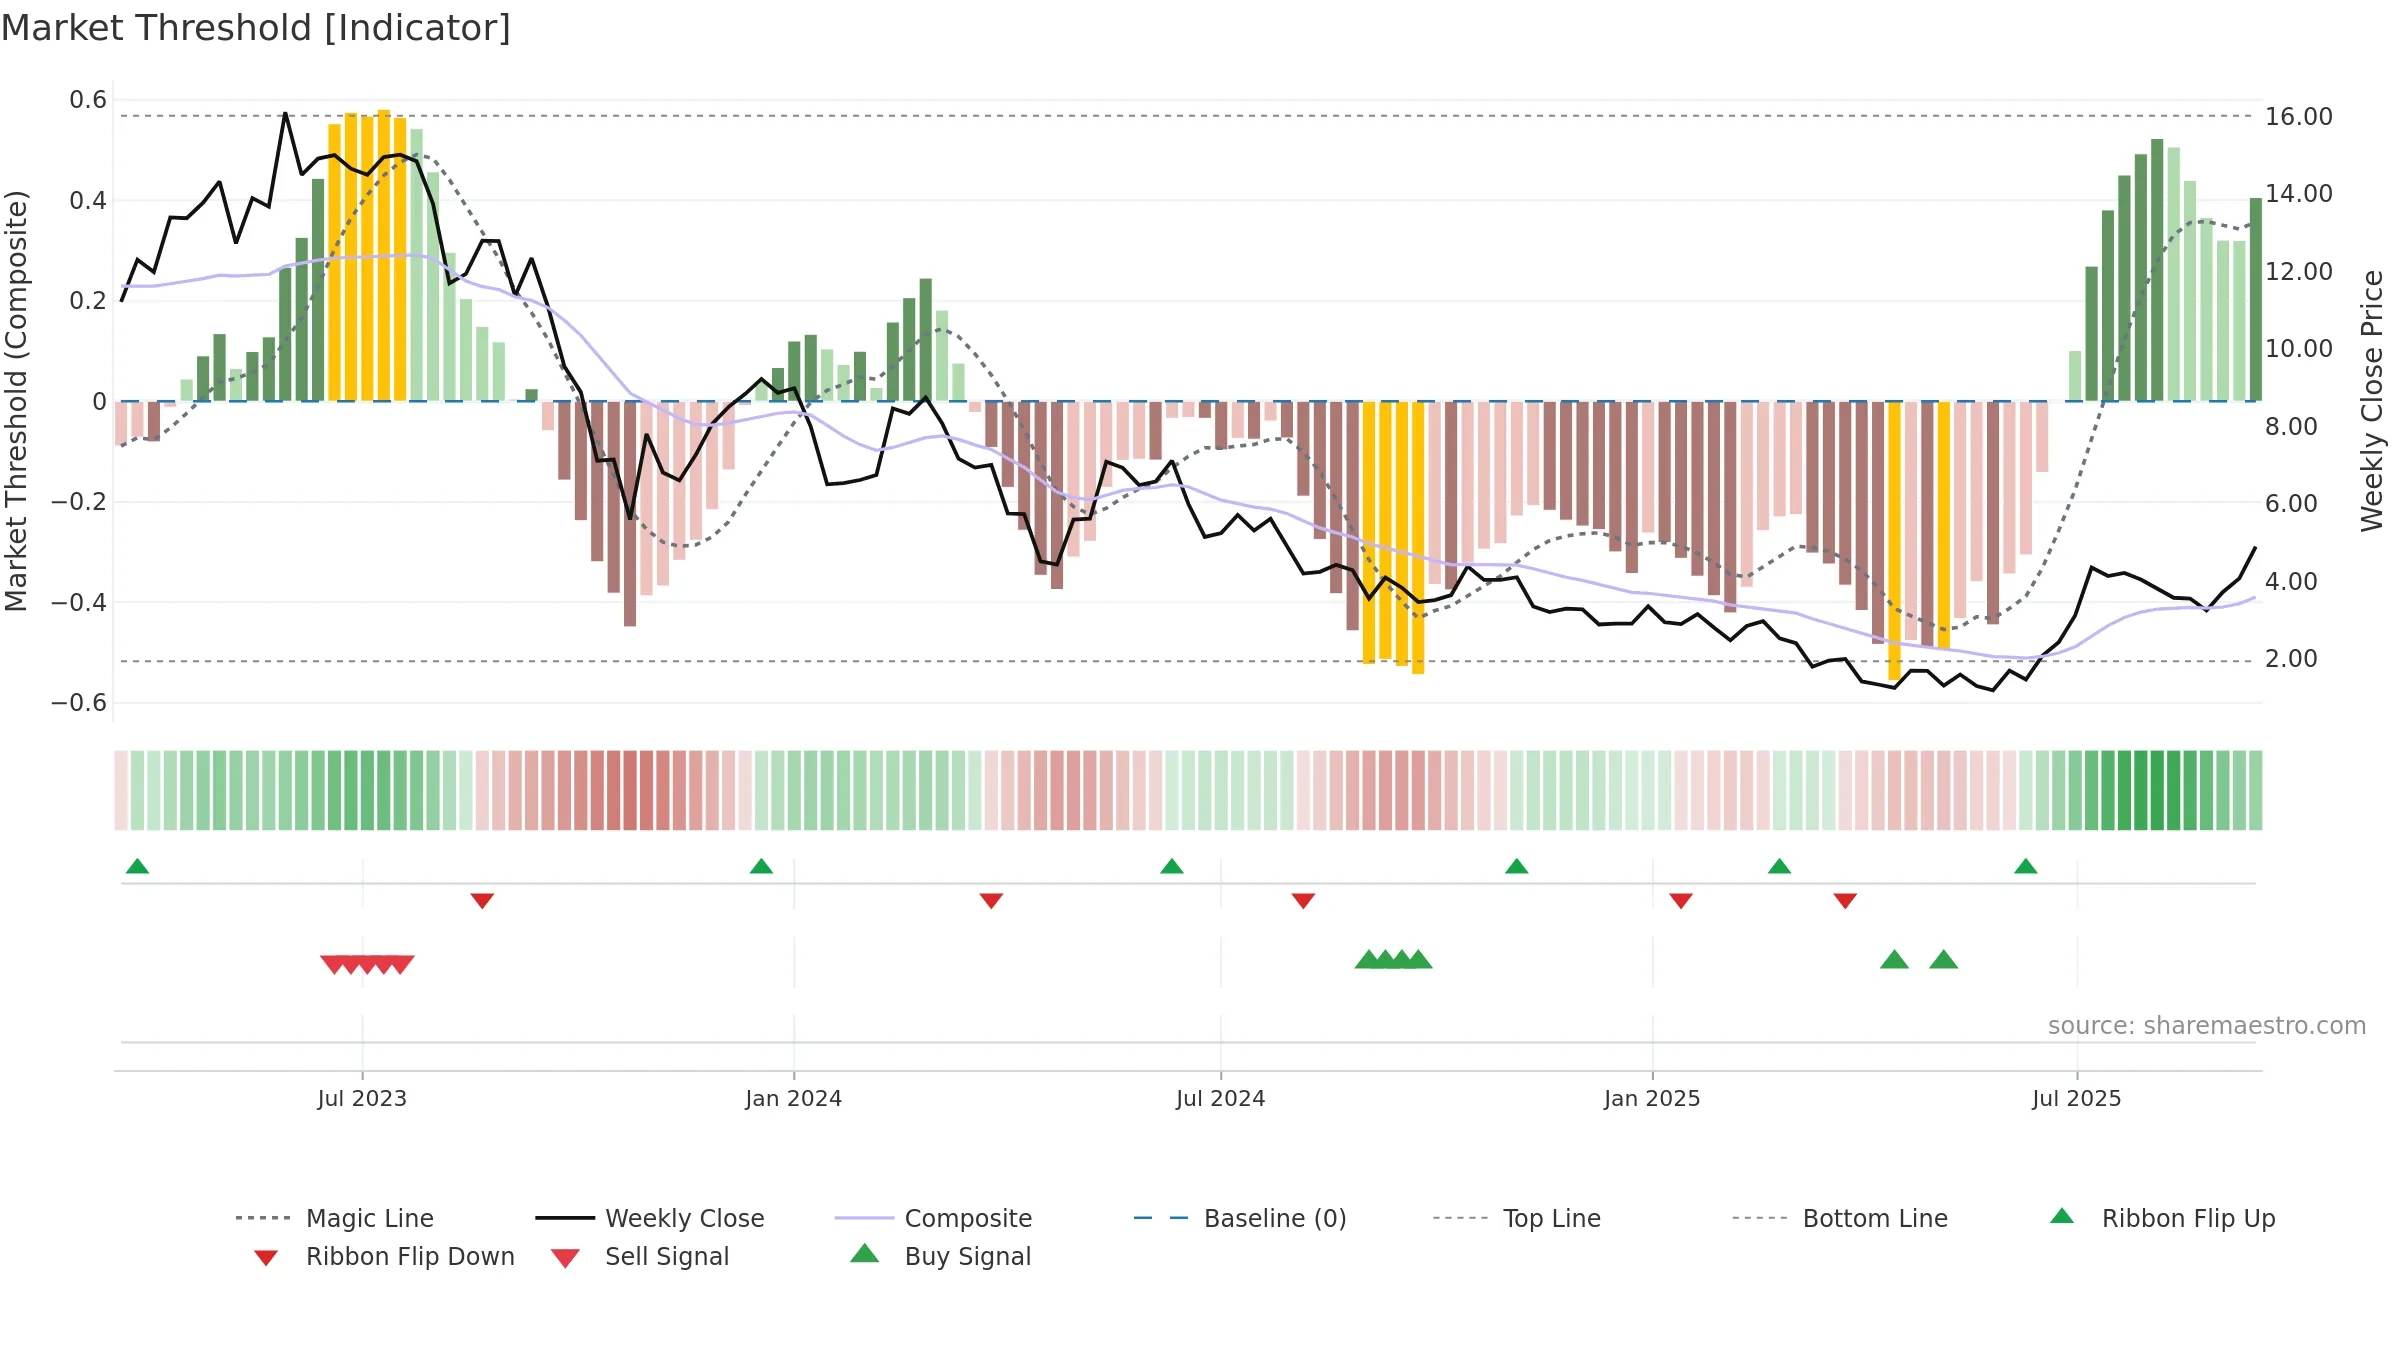Select the ribbon flip down marker after Jul 2023
The height and width of the screenshot is (1350, 2400).
tap(482, 901)
